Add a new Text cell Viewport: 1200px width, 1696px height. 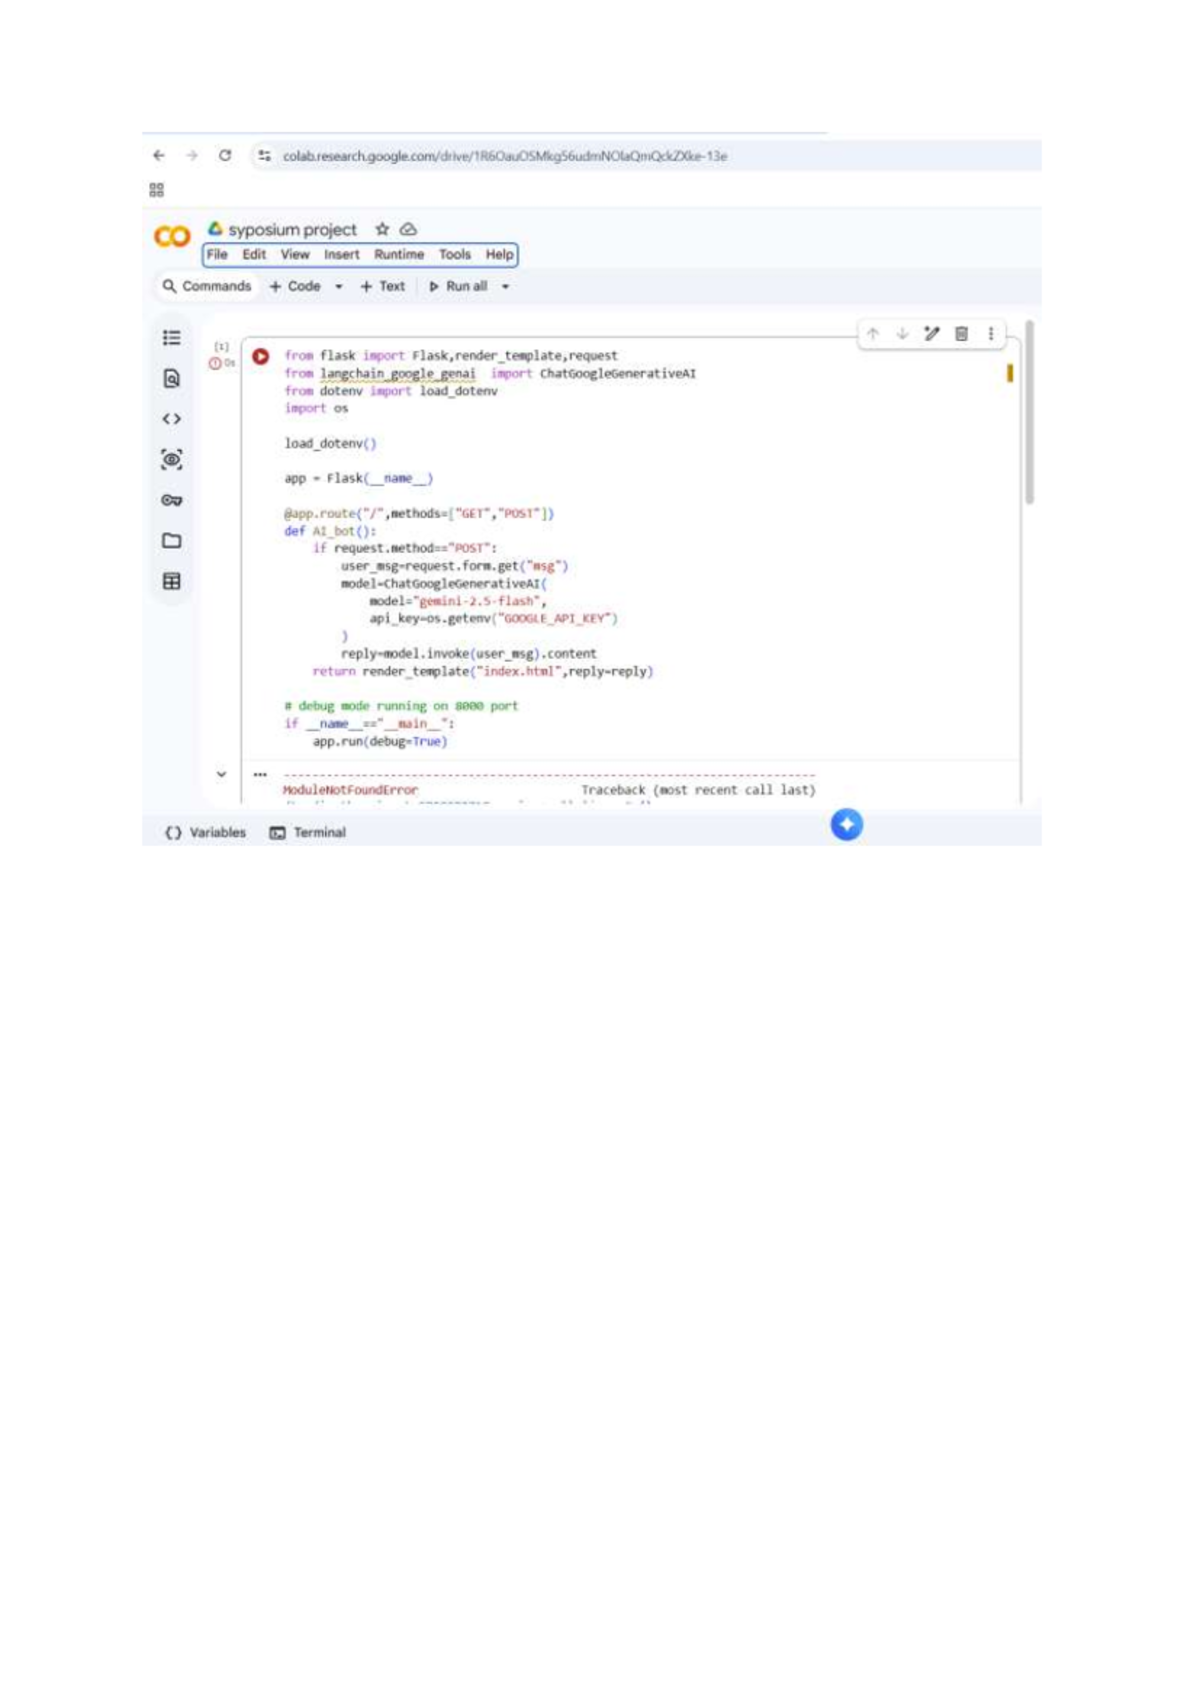(383, 286)
